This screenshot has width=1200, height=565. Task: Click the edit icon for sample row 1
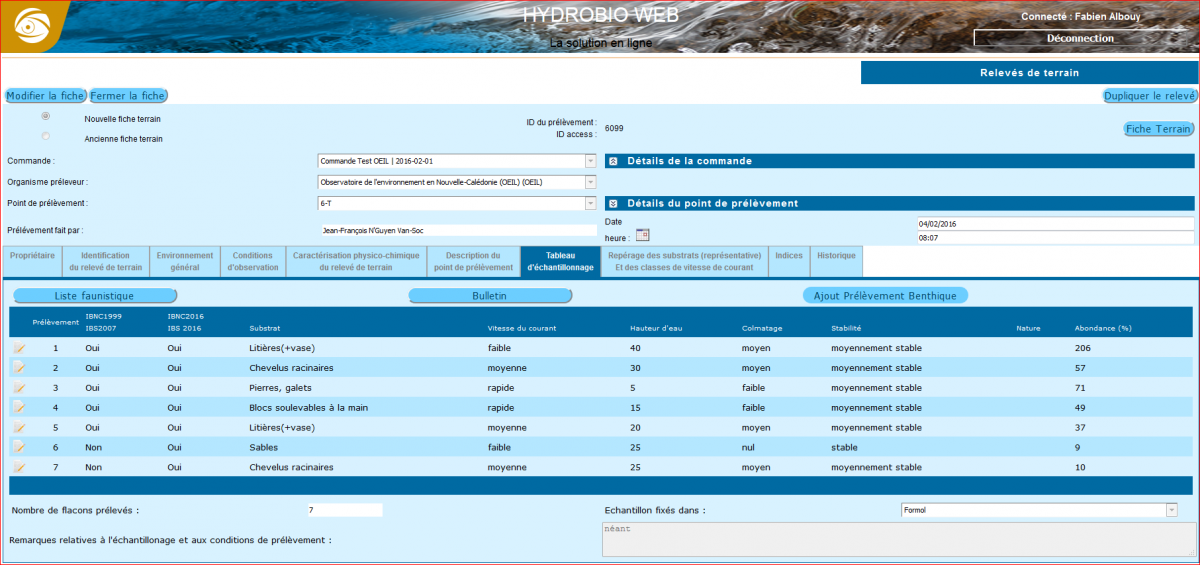pyautogui.click(x=19, y=348)
